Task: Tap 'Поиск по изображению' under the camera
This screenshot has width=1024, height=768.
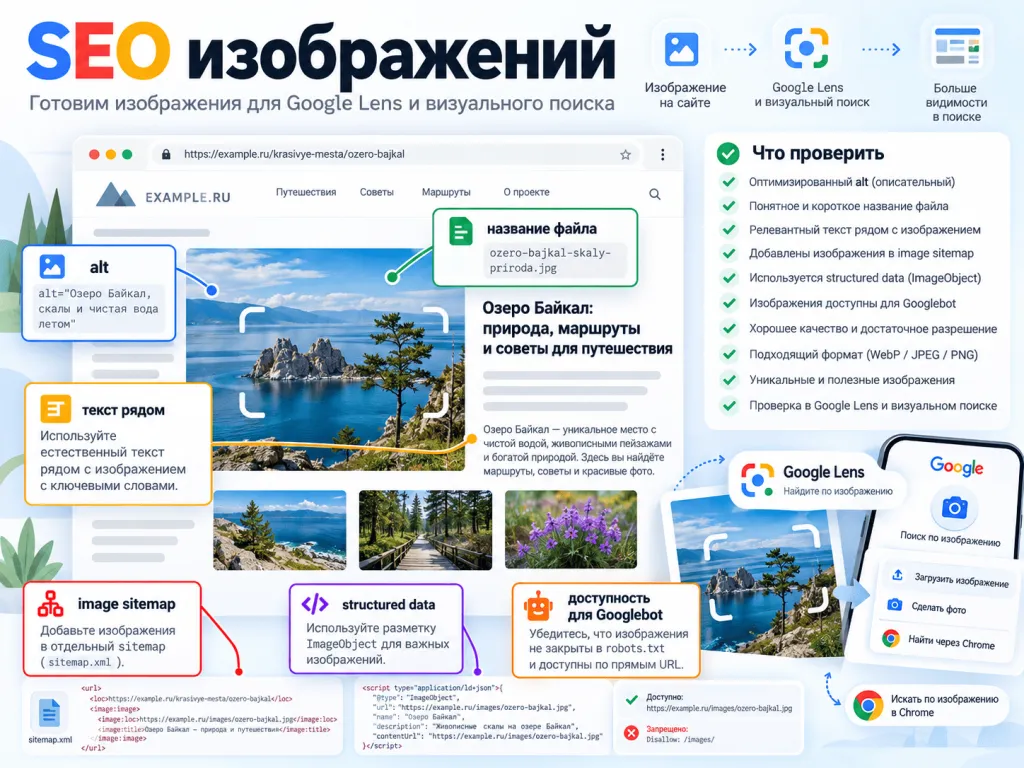Action: point(950,539)
